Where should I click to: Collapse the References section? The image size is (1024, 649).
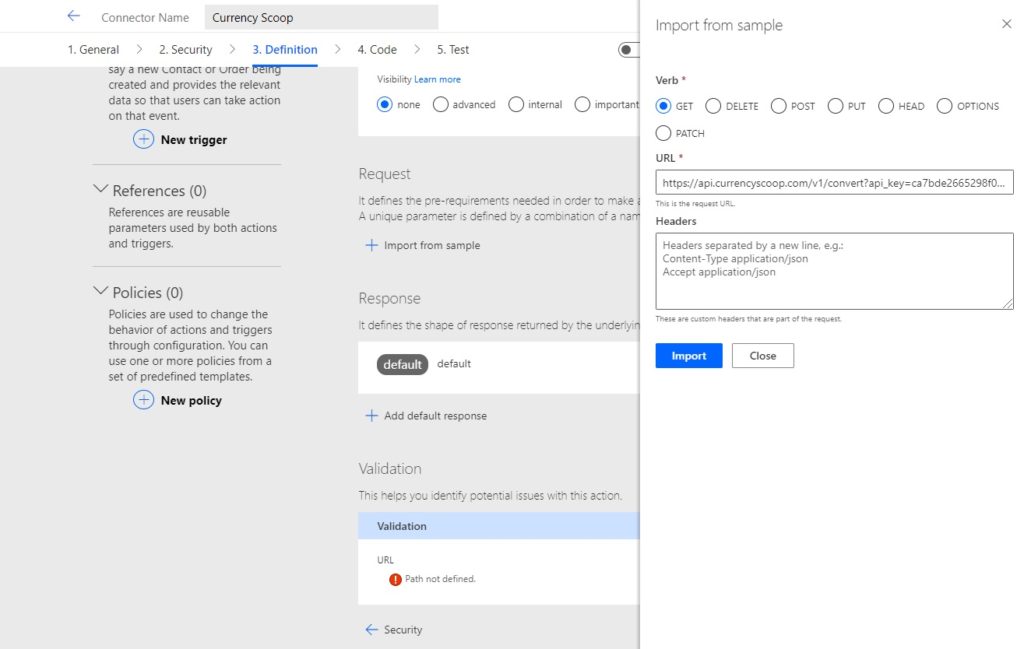tap(100, 189)
